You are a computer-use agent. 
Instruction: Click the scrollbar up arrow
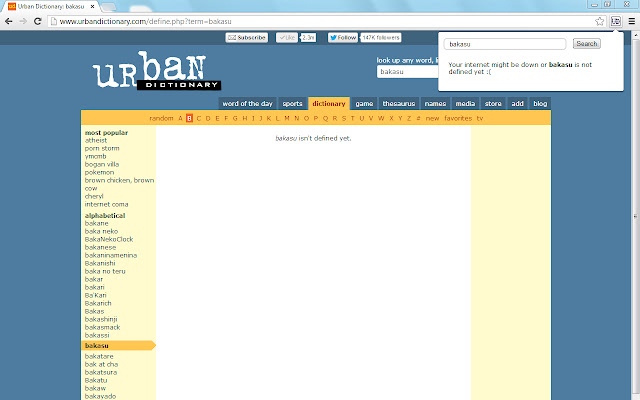pyautogui.click(x=636, y=36)
